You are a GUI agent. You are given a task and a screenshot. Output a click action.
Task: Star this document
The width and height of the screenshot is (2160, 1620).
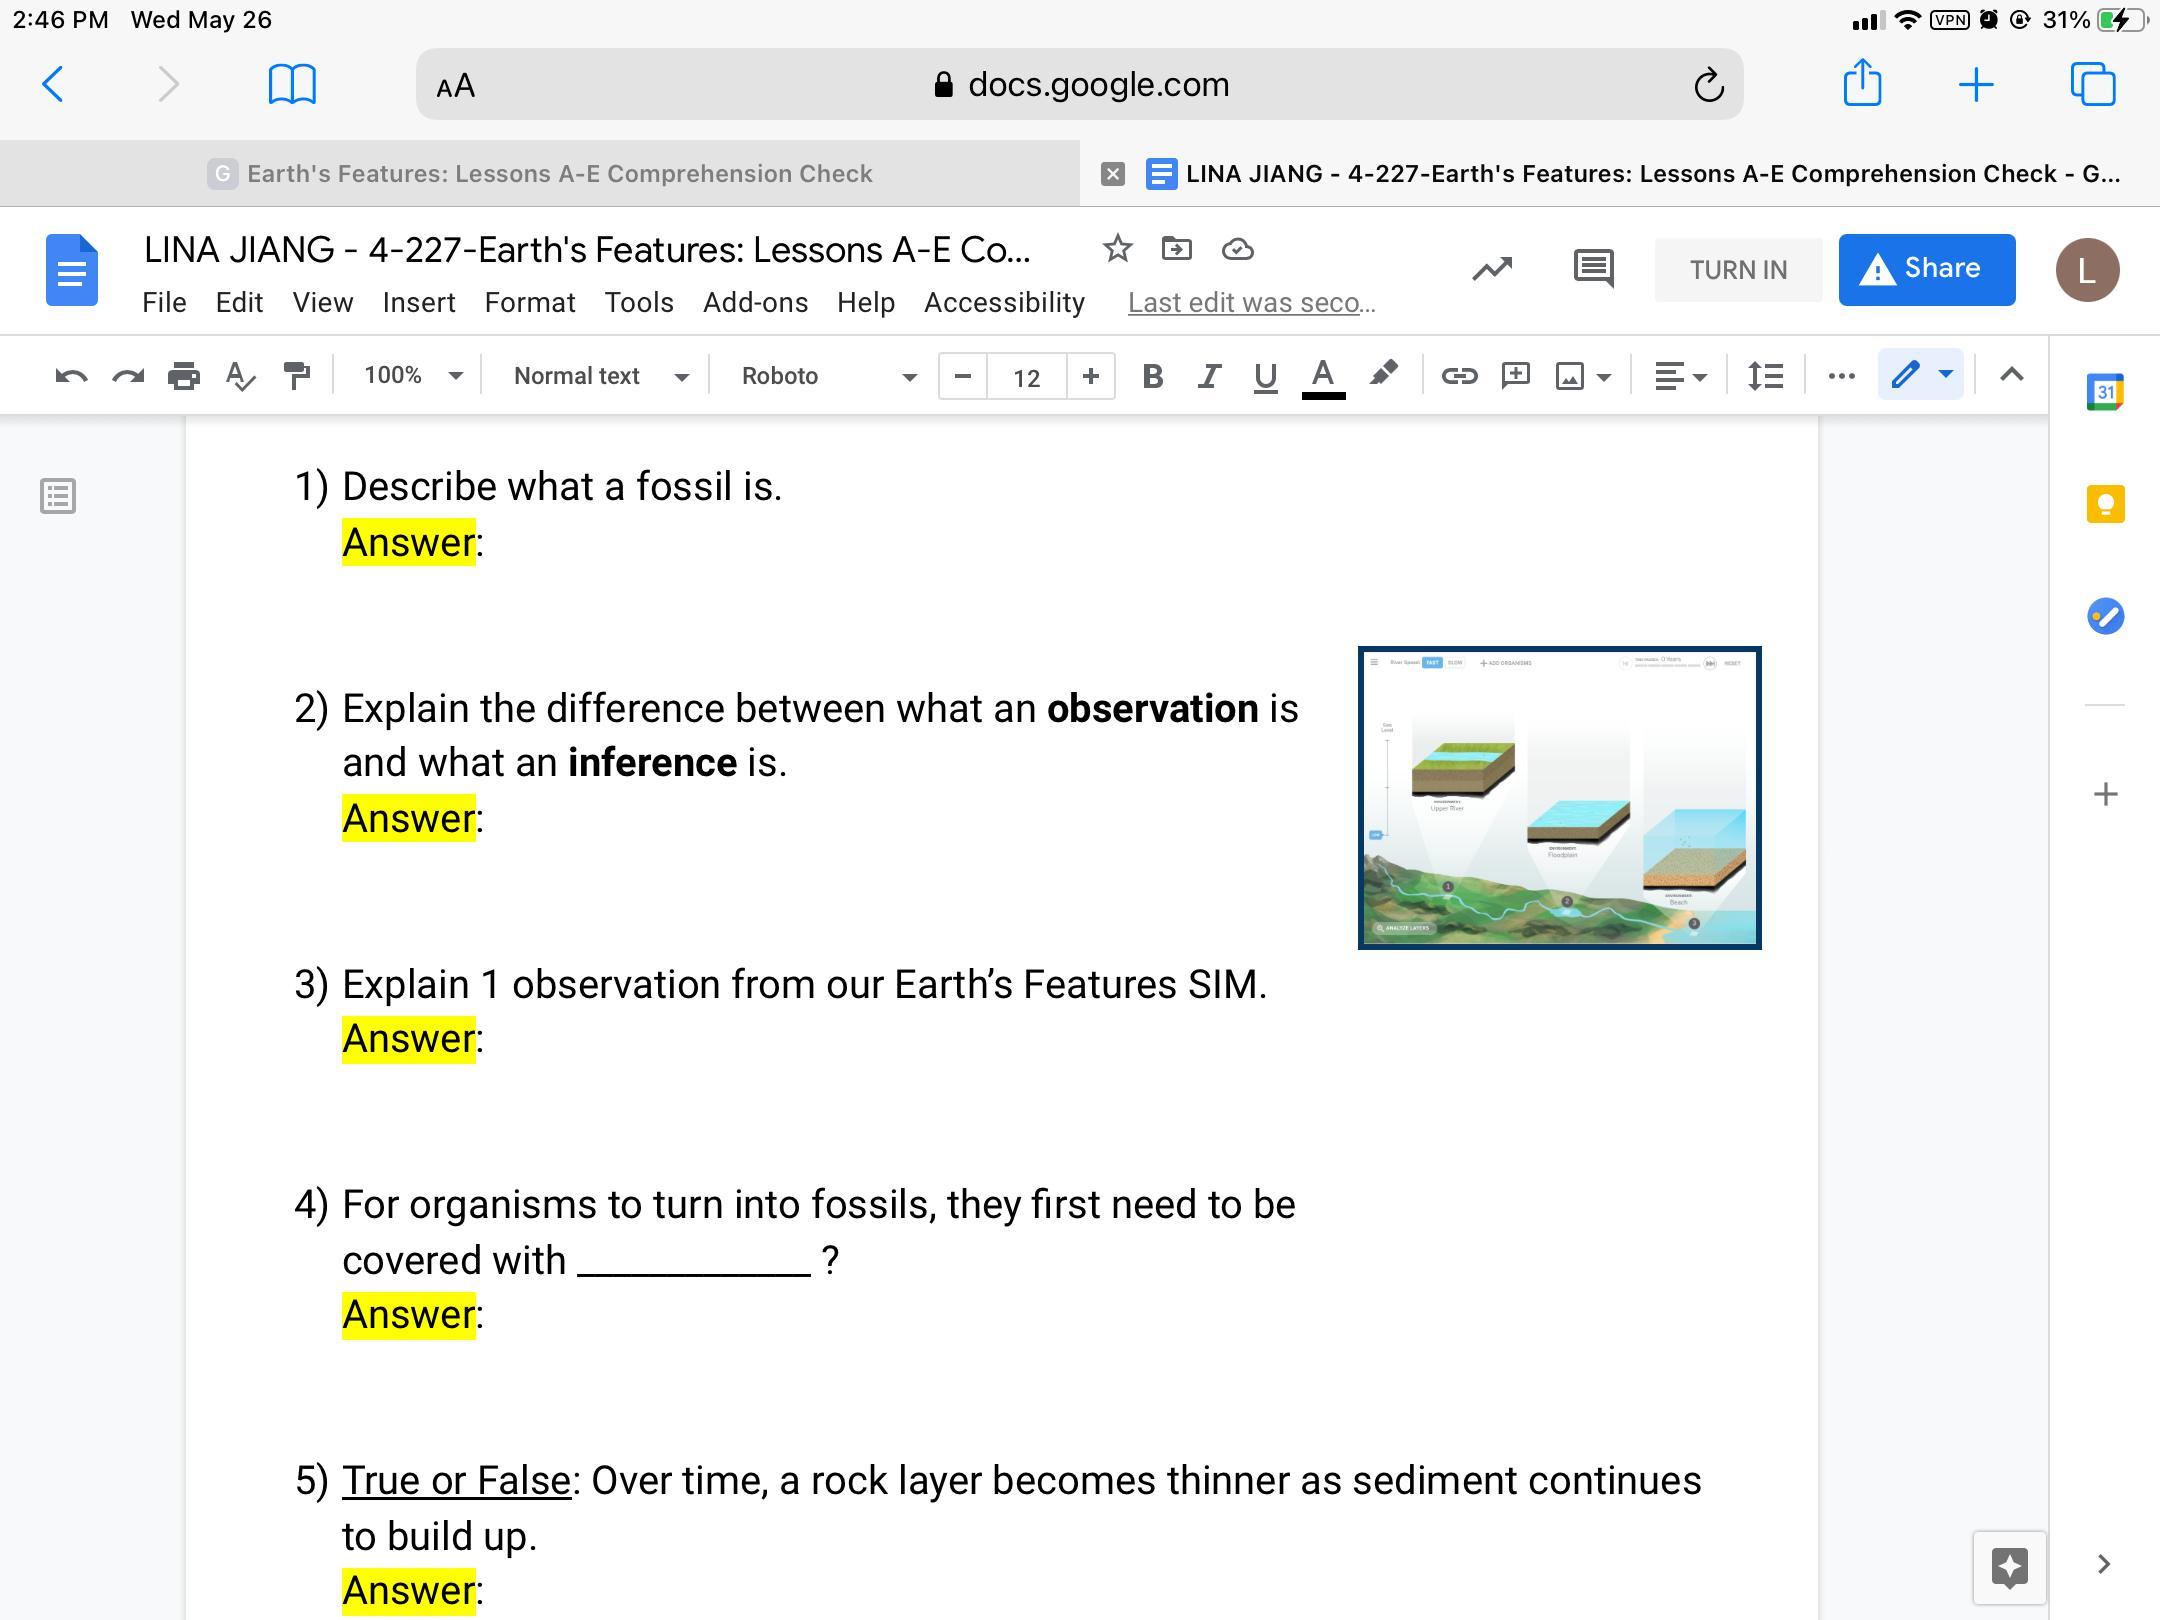(x=1117, y=249)
